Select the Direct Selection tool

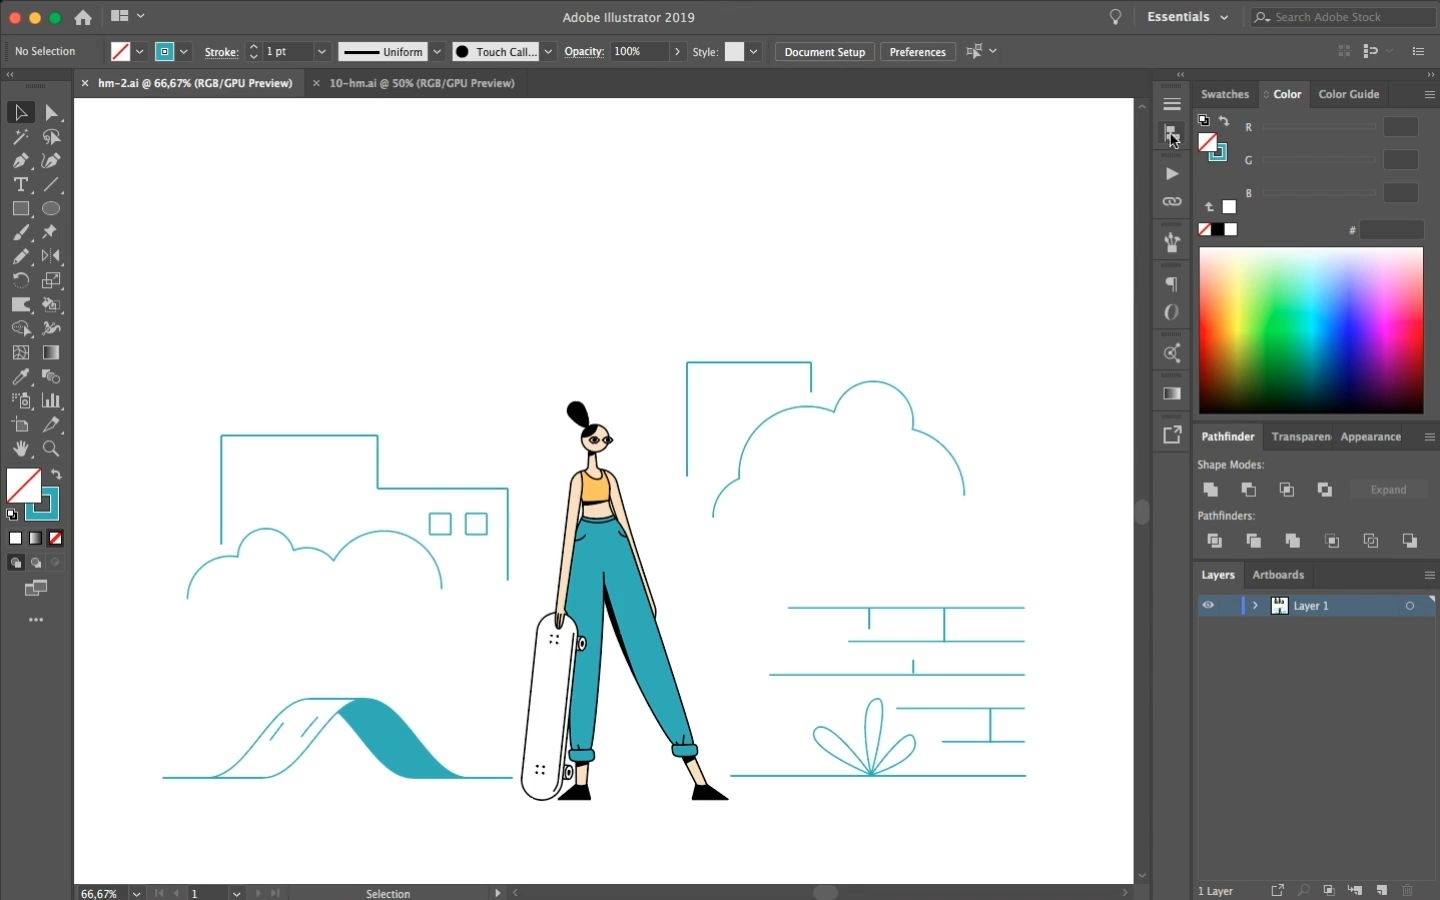click(52, 113)
